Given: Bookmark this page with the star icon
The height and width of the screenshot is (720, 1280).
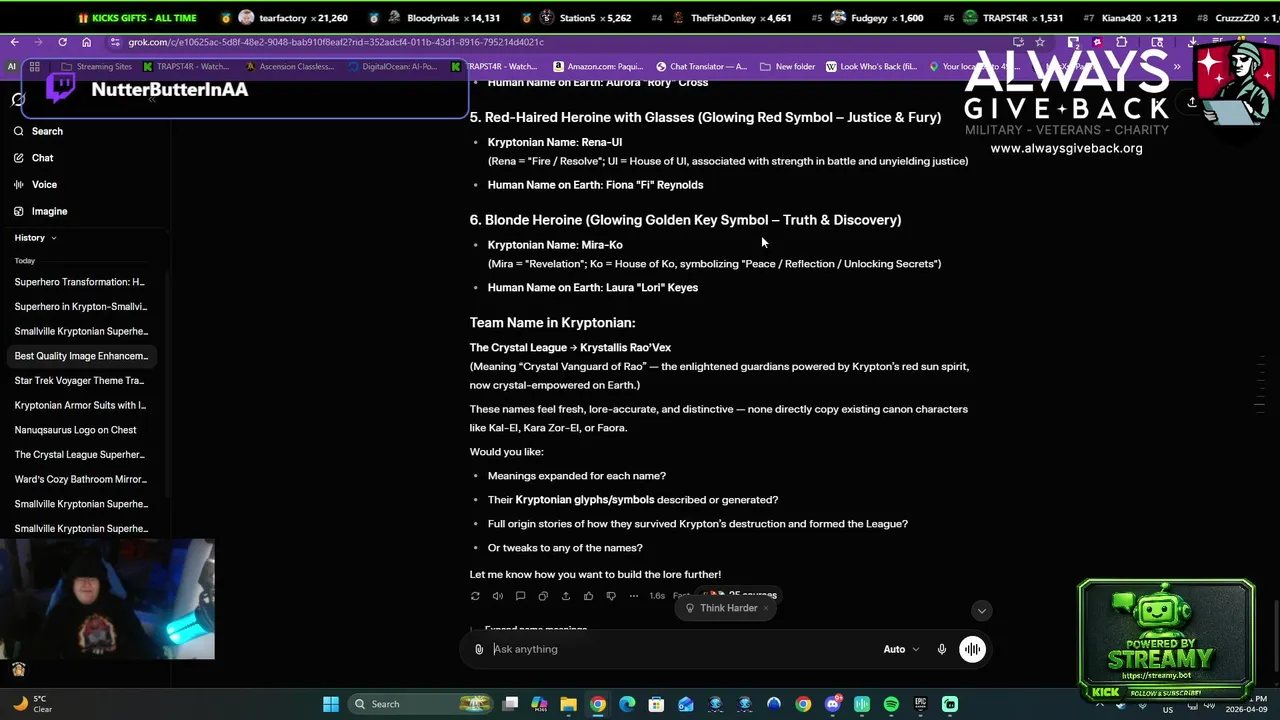Looking at the screenshot, I should 1040,42.
